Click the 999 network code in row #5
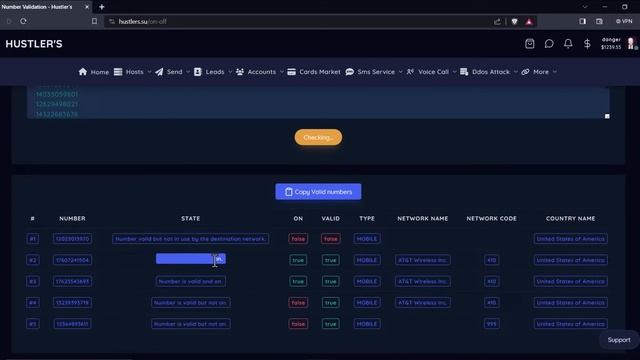This screenshot has height=360, width=640. [x=491, y=324]
